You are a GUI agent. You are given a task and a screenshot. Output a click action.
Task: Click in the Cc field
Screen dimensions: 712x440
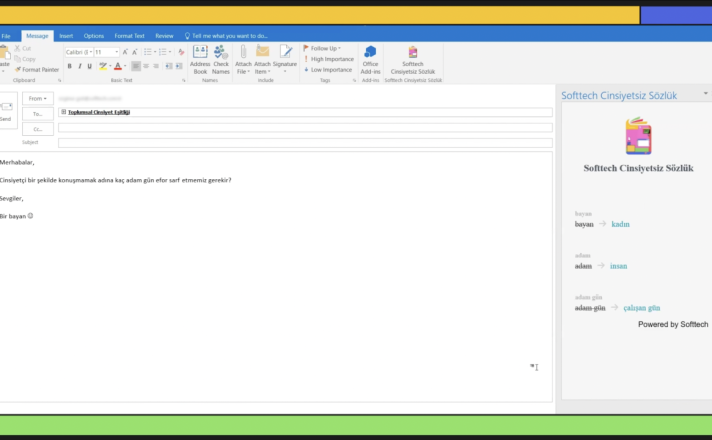click(x=305, y=128)
